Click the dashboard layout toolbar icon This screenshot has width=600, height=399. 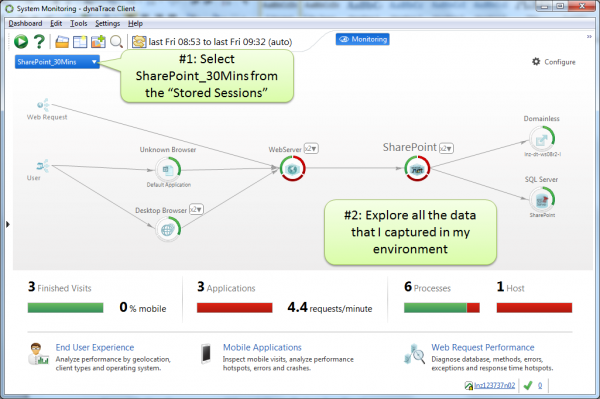tap(80, 42)
